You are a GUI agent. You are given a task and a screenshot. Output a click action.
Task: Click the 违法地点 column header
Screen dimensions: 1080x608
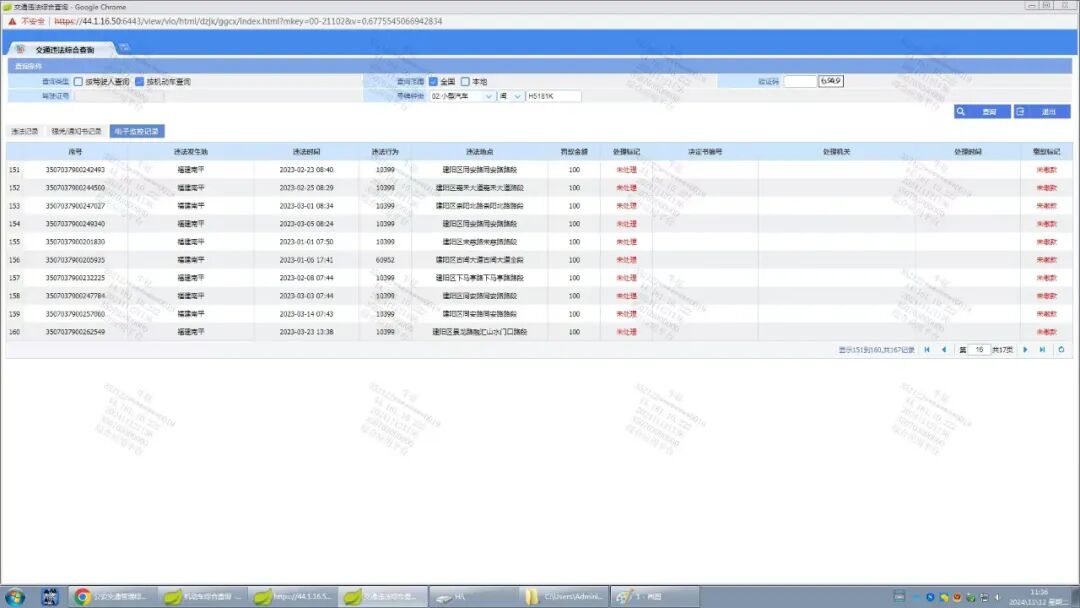point(479,151)
